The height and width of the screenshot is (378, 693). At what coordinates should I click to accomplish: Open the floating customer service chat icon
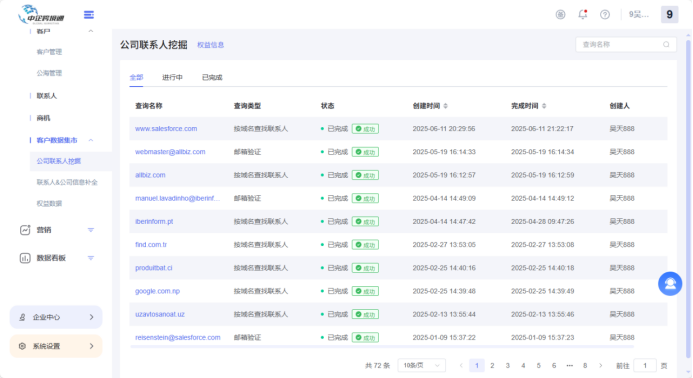pyautogui.click(x=670, y=283)
